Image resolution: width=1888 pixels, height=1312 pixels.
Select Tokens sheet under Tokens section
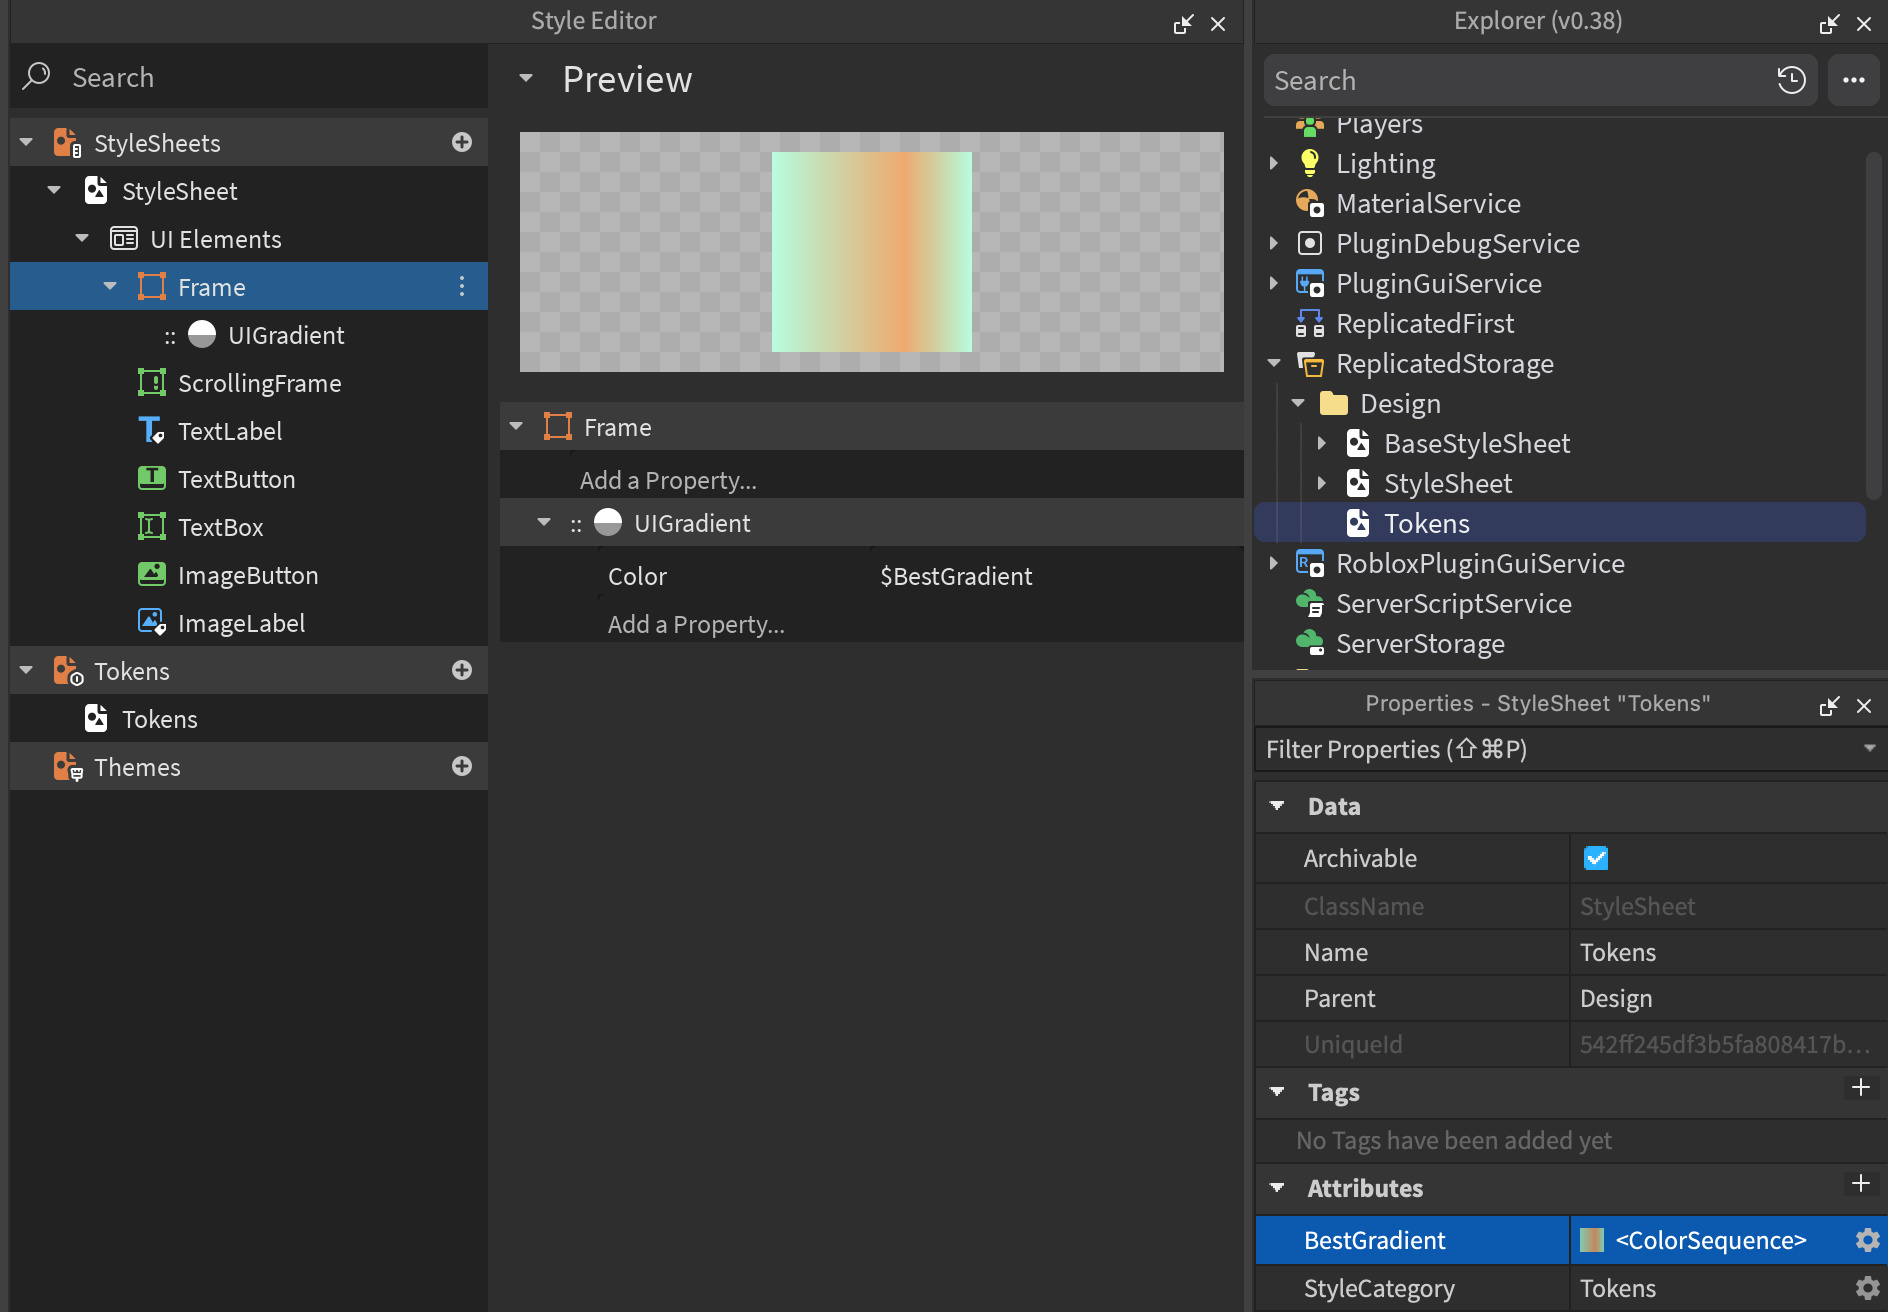pos(249,719)
